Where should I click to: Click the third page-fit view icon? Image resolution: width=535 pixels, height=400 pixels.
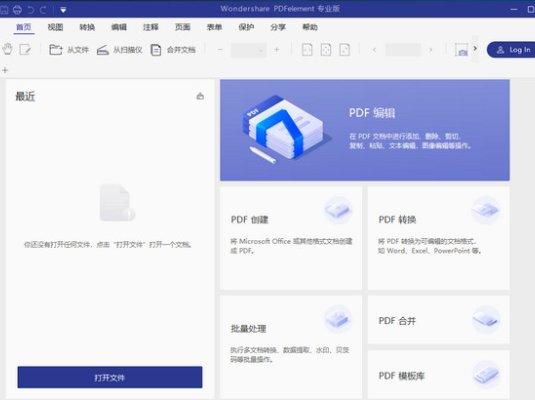[345, 50]
